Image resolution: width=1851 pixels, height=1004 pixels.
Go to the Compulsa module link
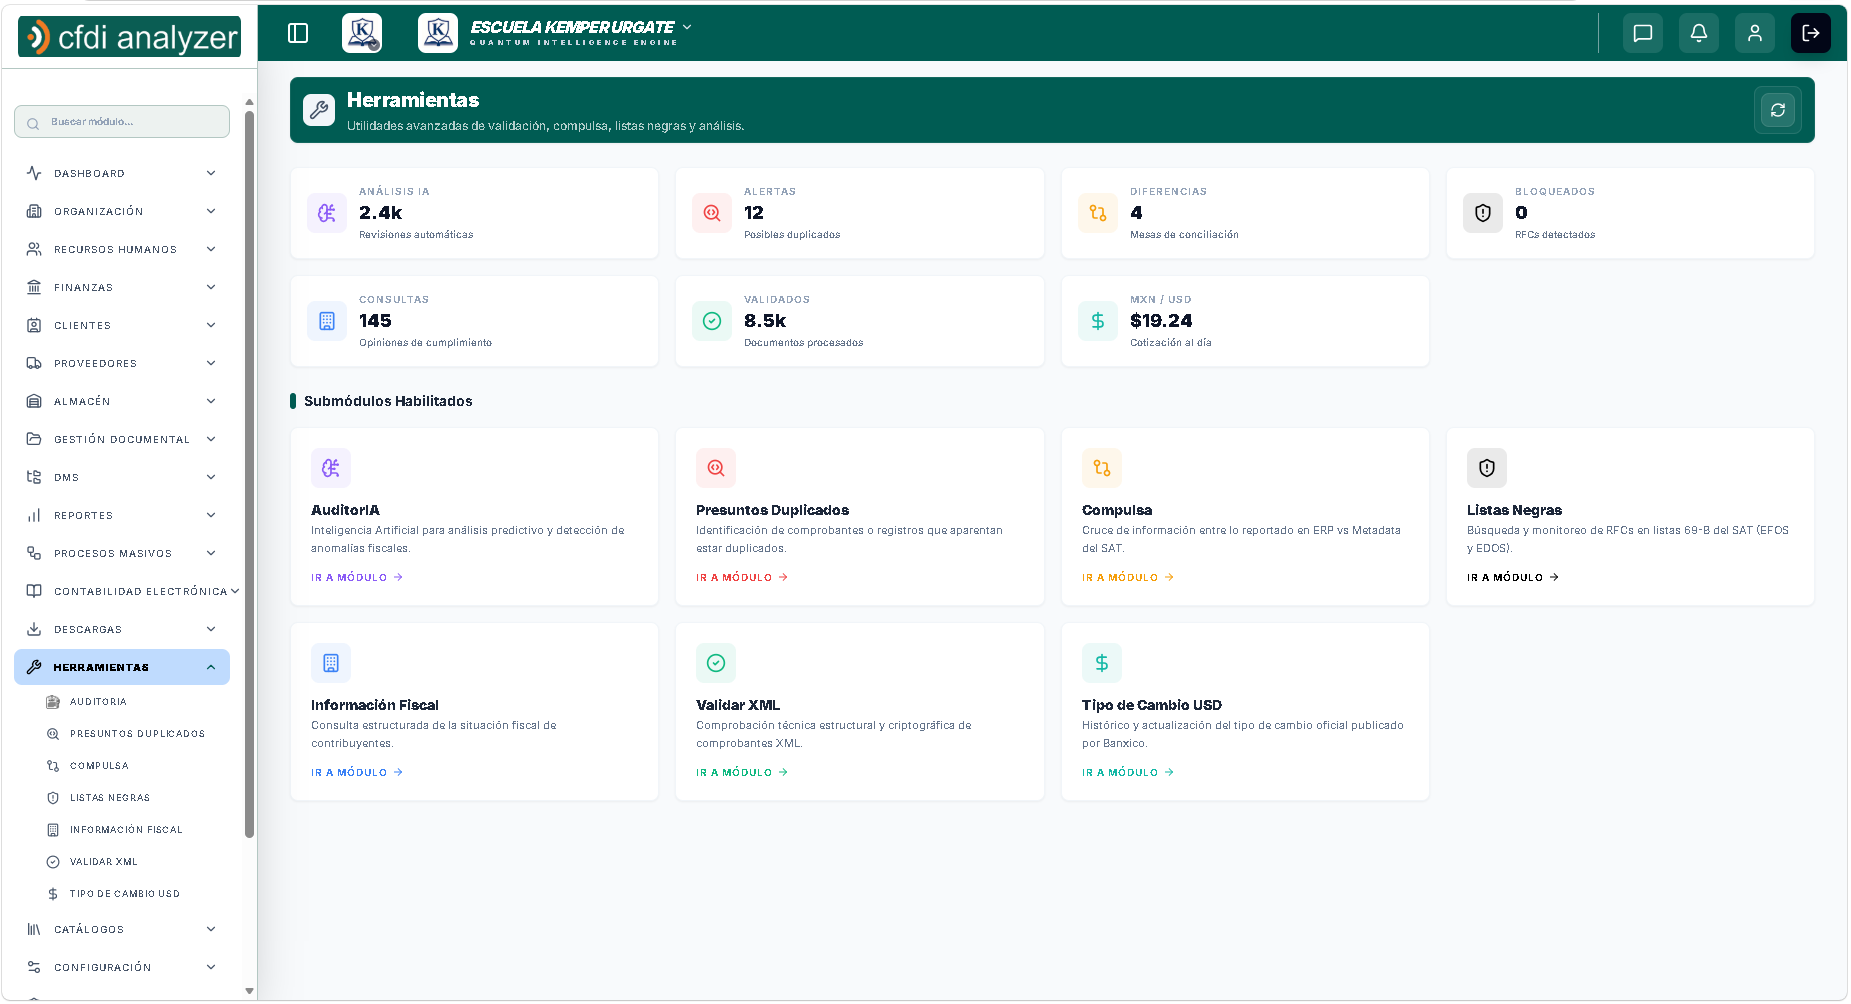(1128, 577)
